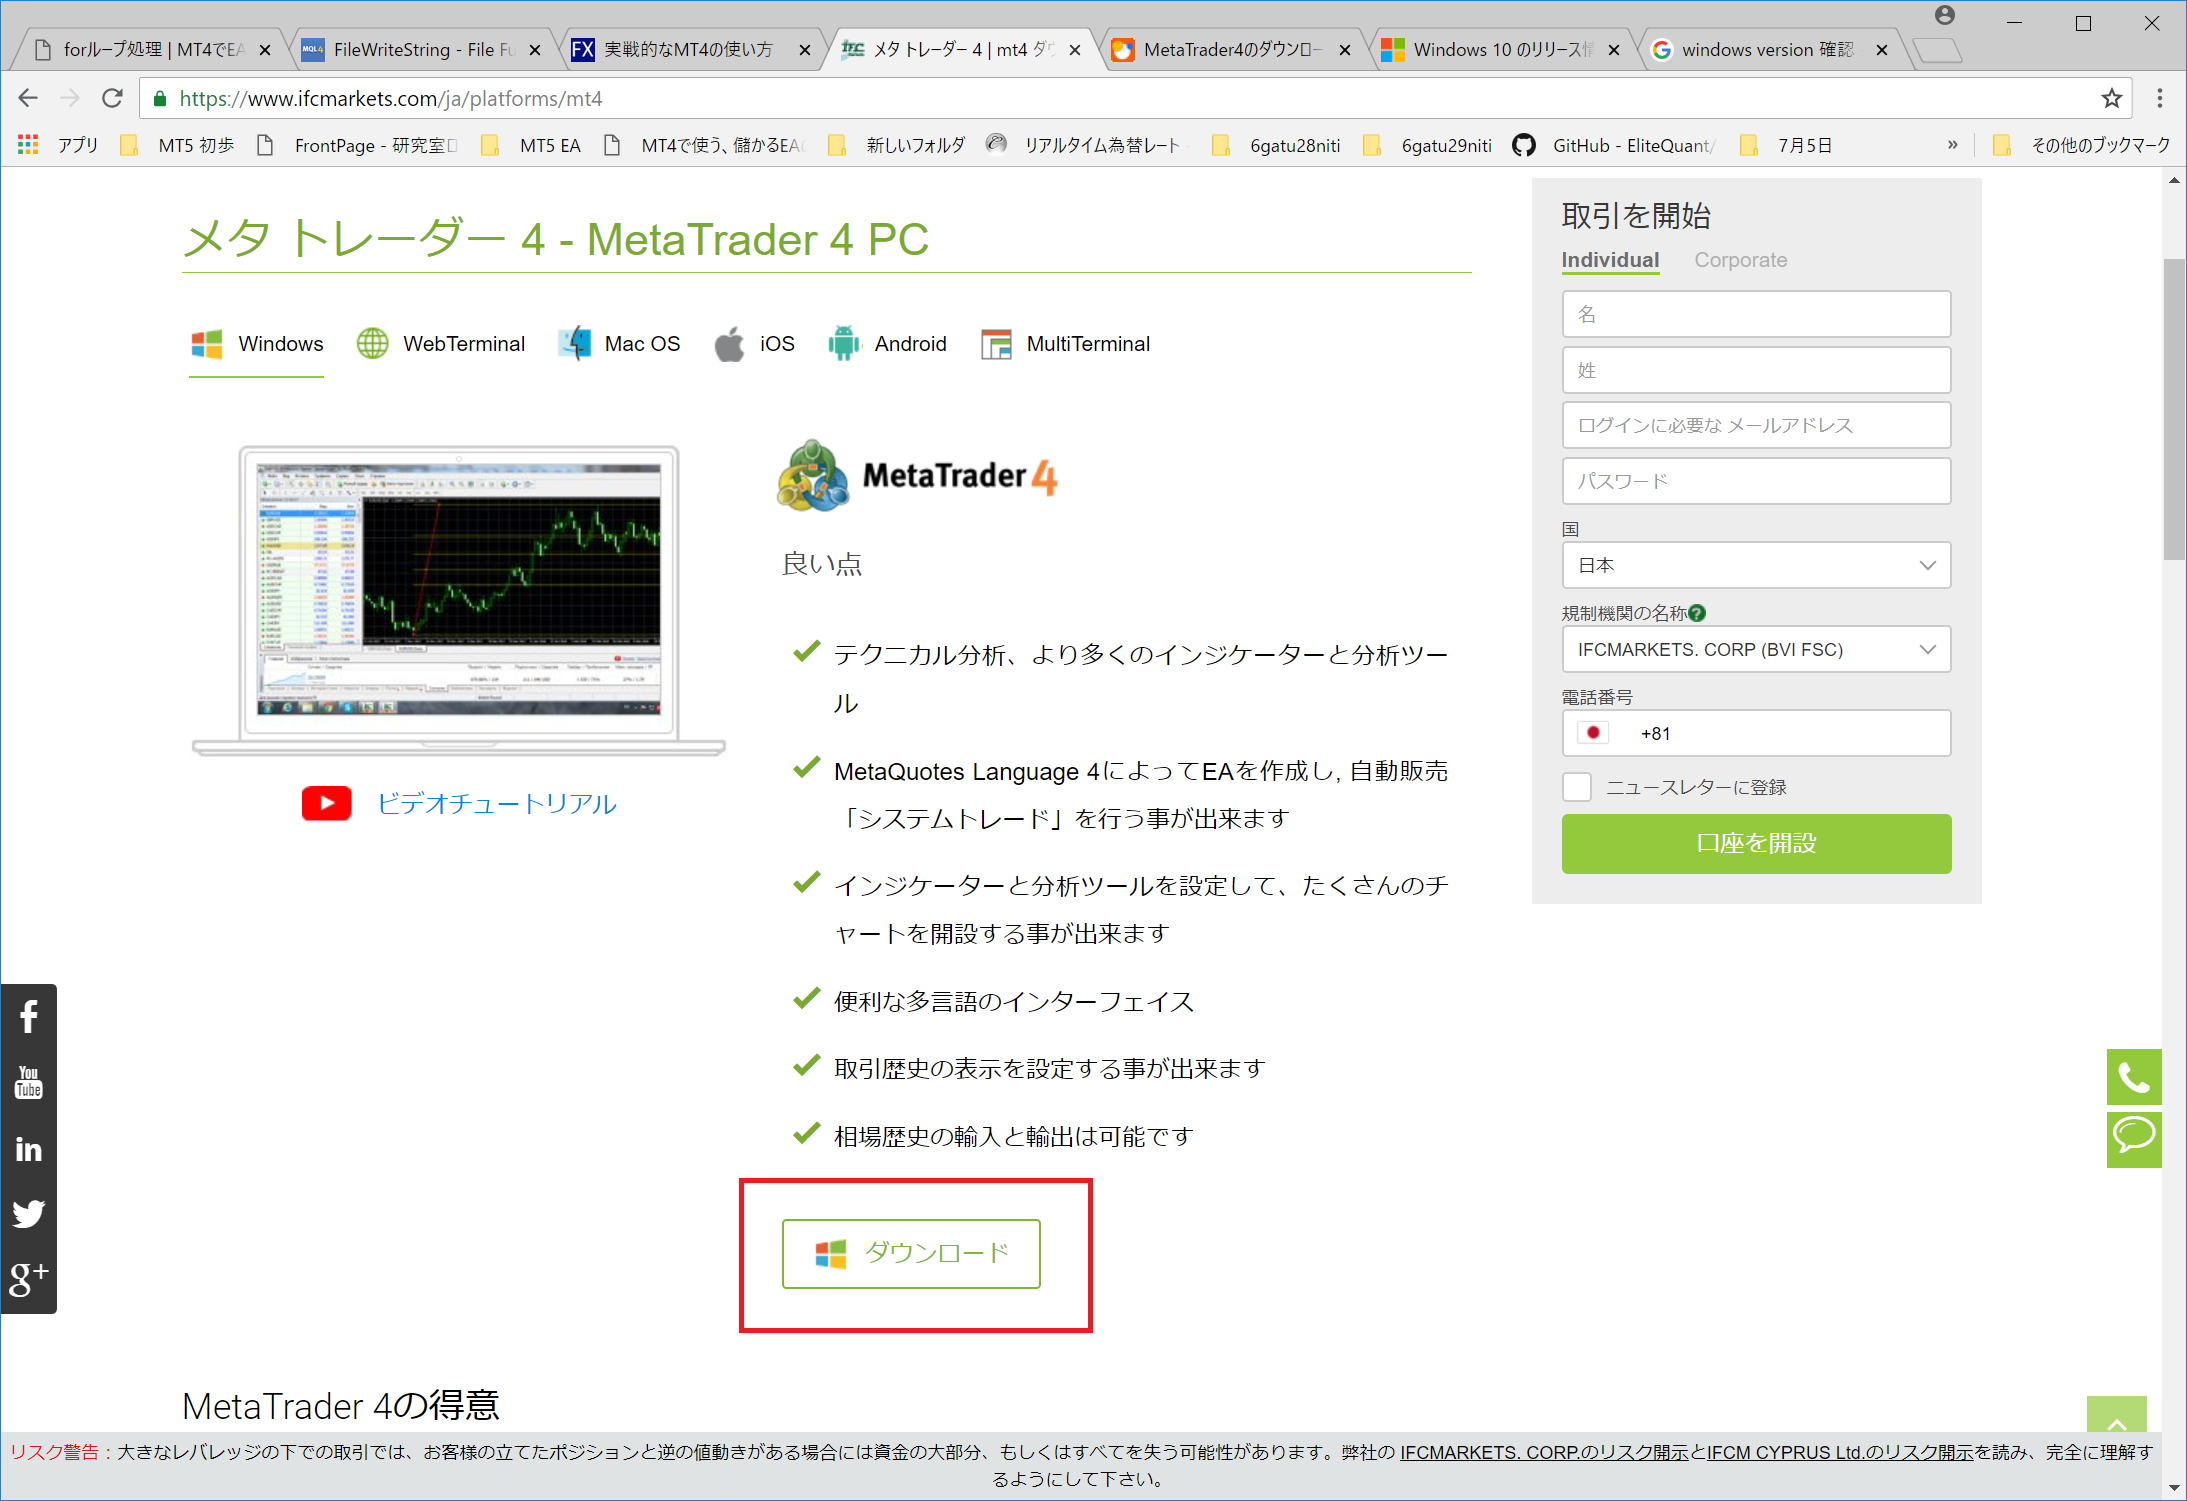Click the green phone call icon

click(x=2133, y=1077)
